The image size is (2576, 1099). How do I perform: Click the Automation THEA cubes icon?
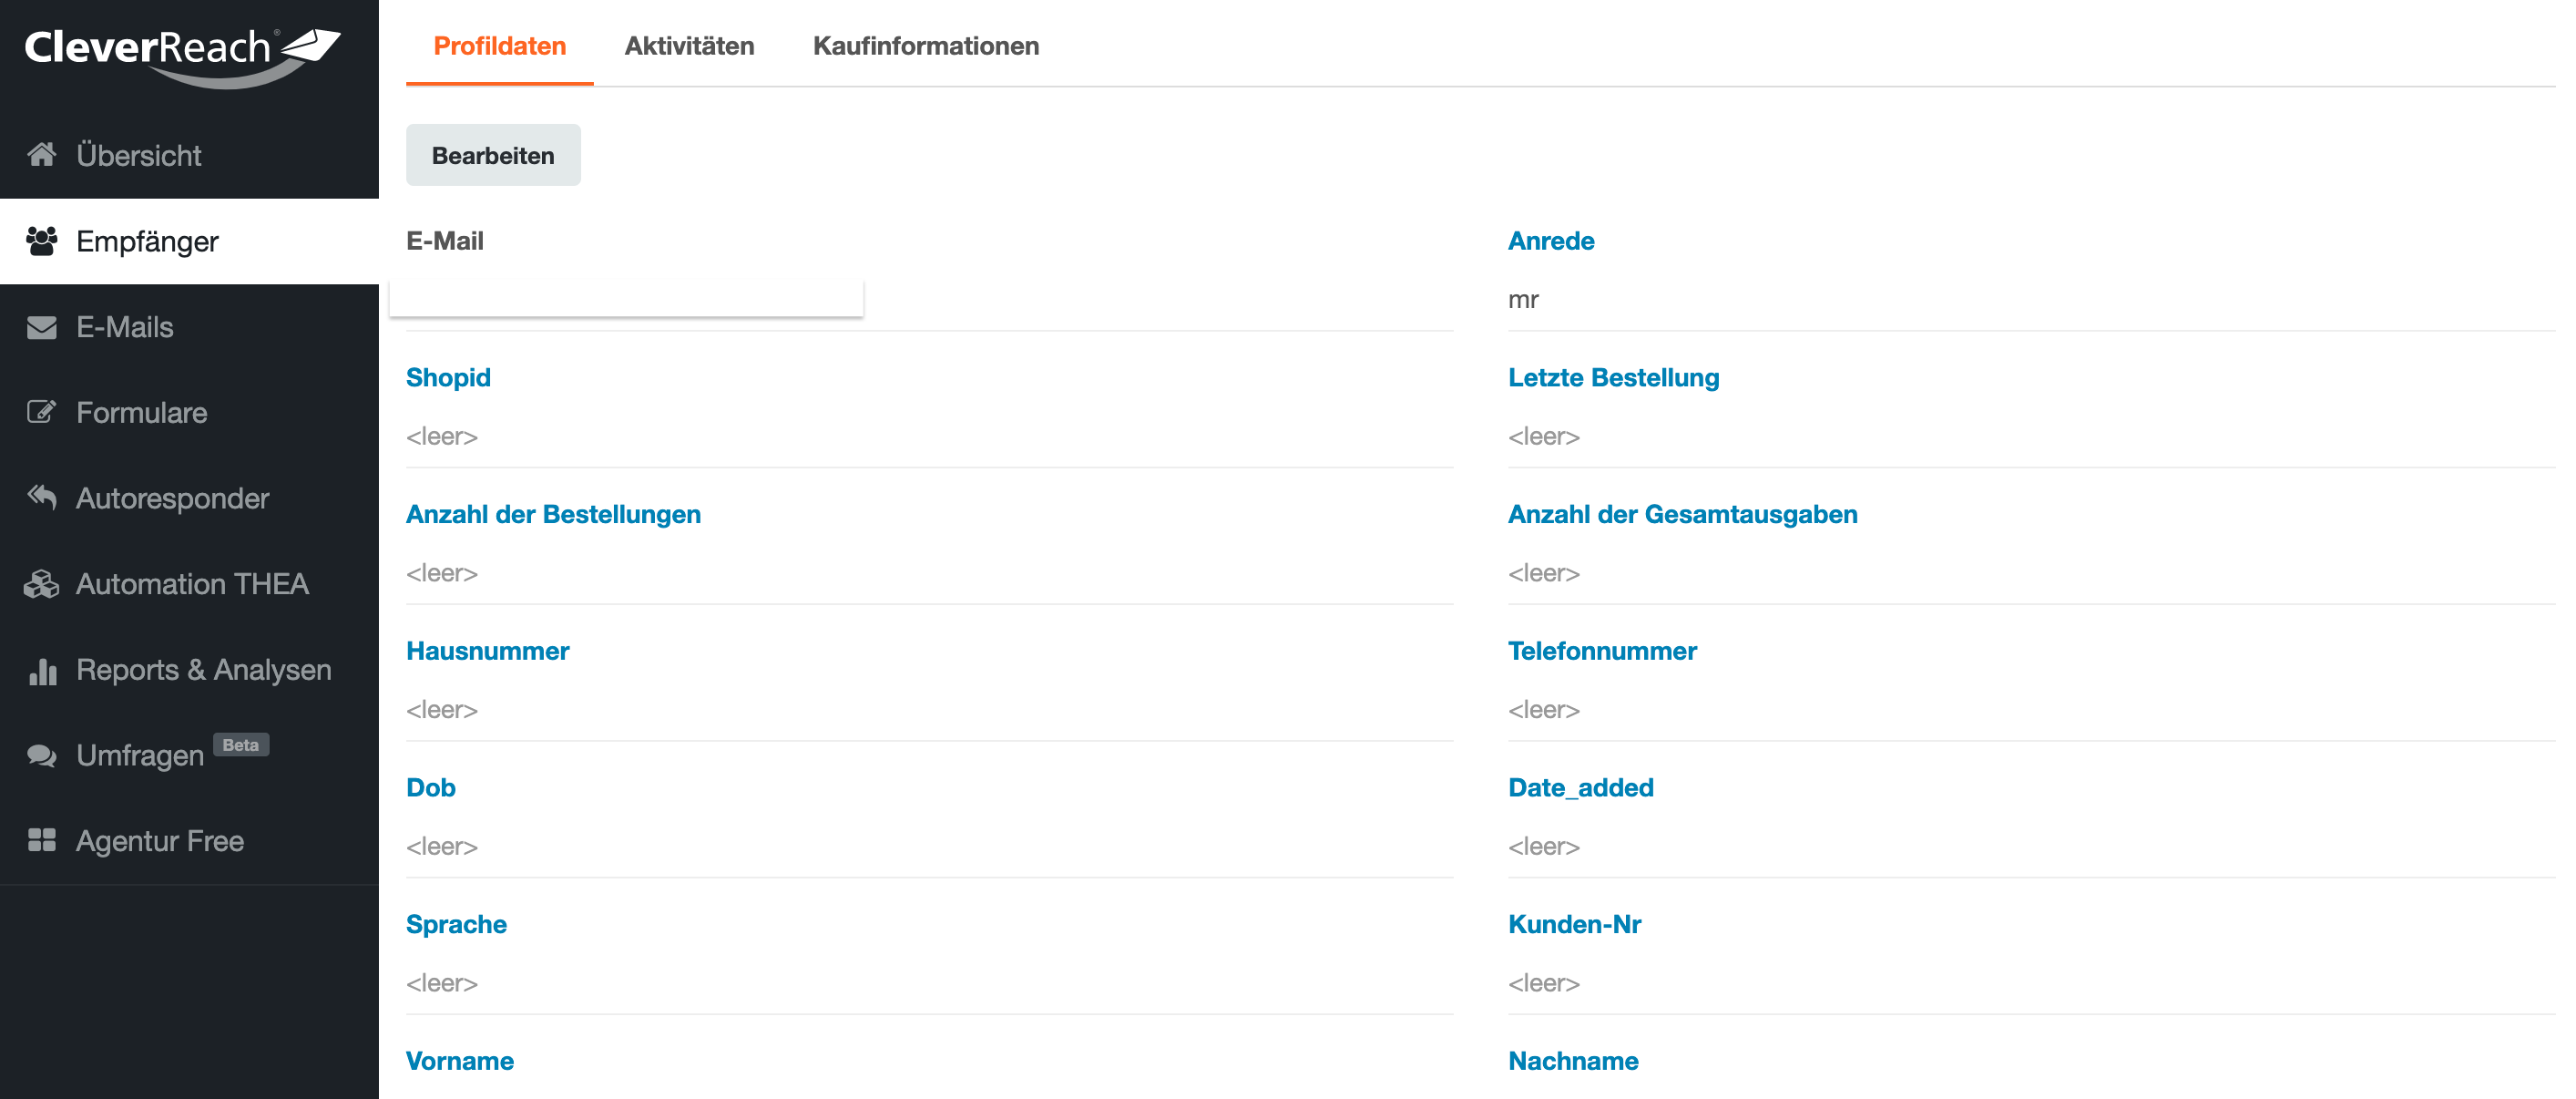point(42,584)
